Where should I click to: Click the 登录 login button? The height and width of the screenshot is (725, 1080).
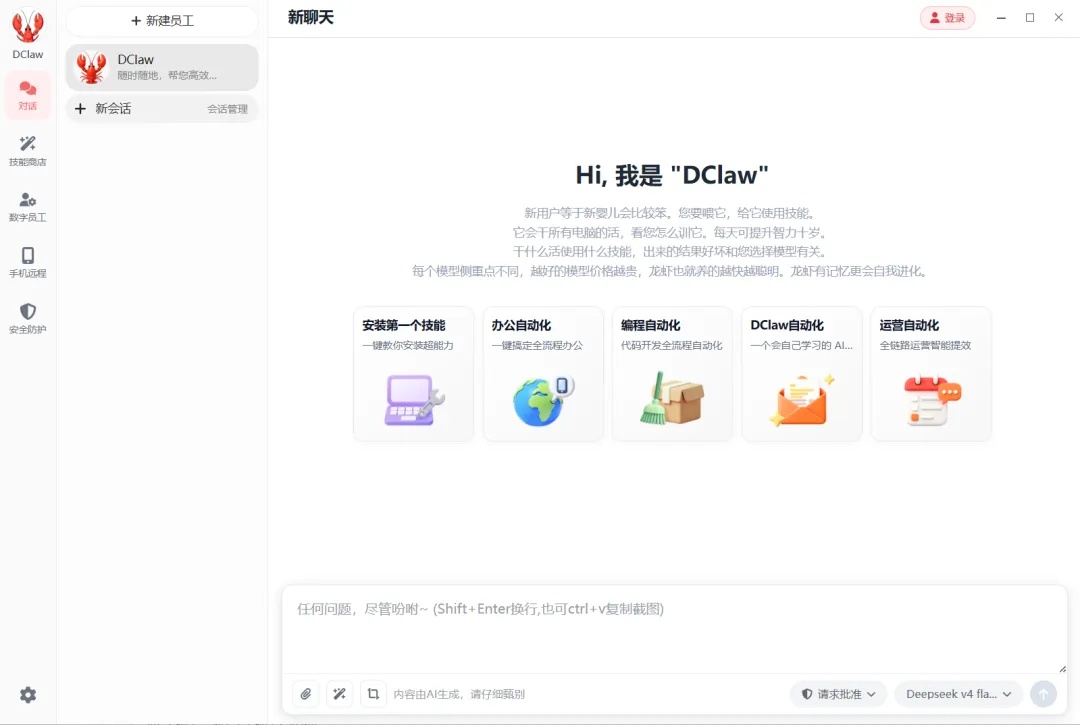947,18
